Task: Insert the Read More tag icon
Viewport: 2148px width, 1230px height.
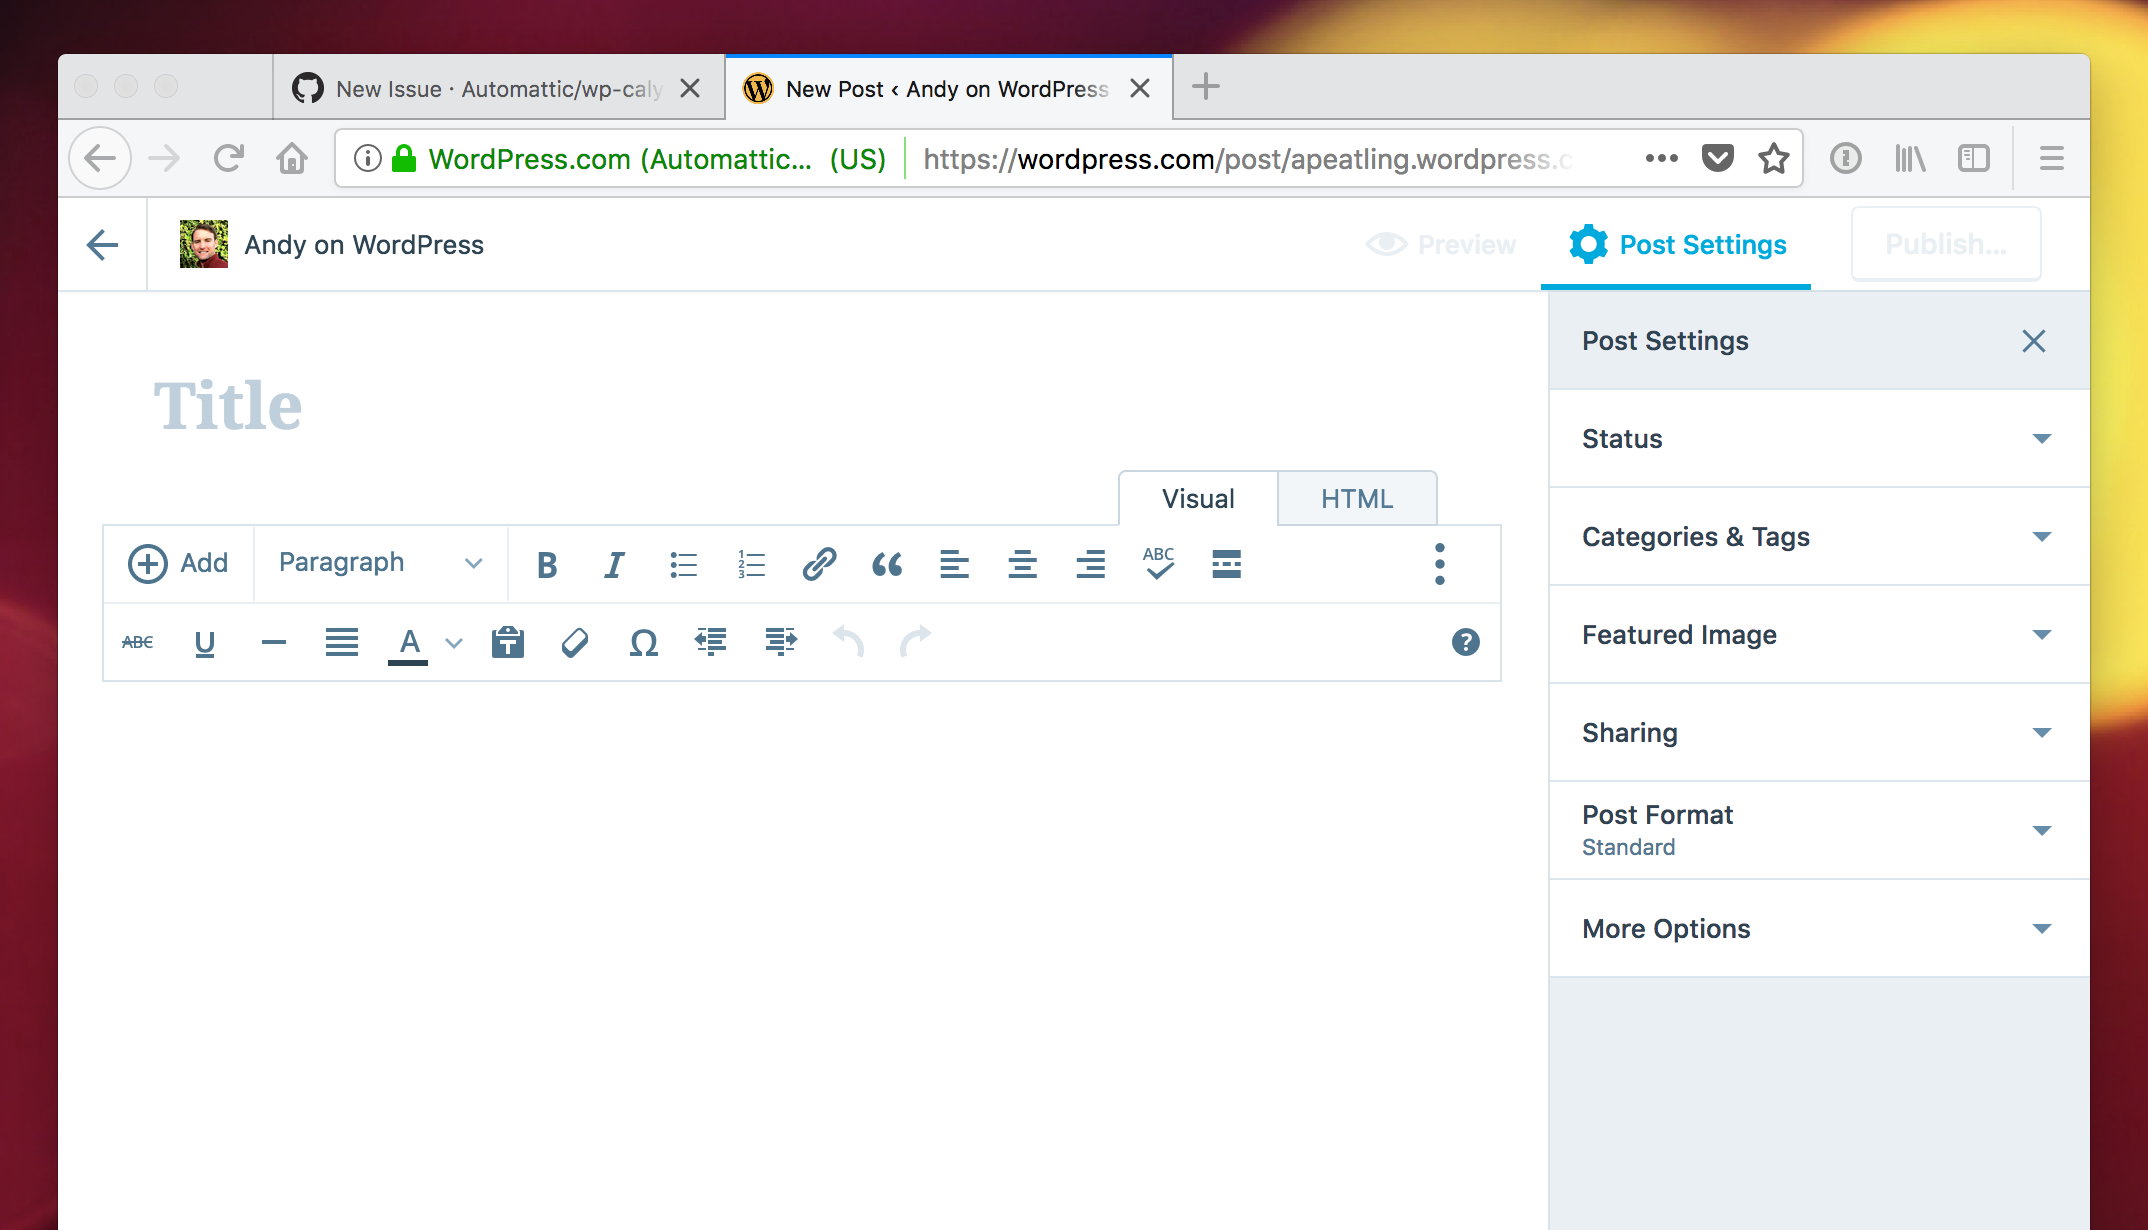Action: [1226, 565]
